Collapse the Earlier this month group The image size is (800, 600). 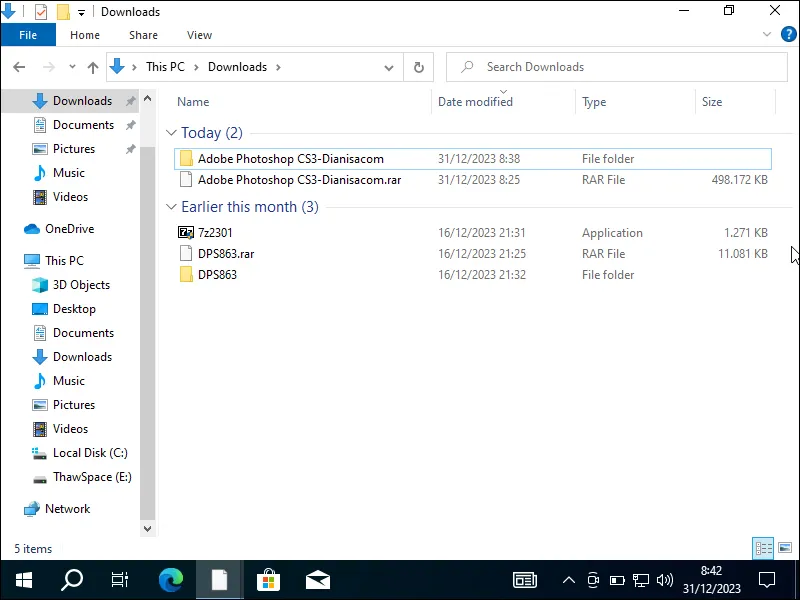coord(172,207)
